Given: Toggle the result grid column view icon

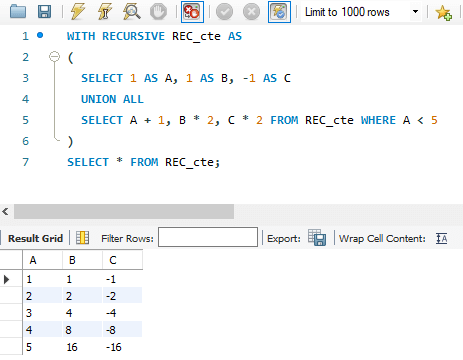Looking at the screenshot, I should point(82,238).
